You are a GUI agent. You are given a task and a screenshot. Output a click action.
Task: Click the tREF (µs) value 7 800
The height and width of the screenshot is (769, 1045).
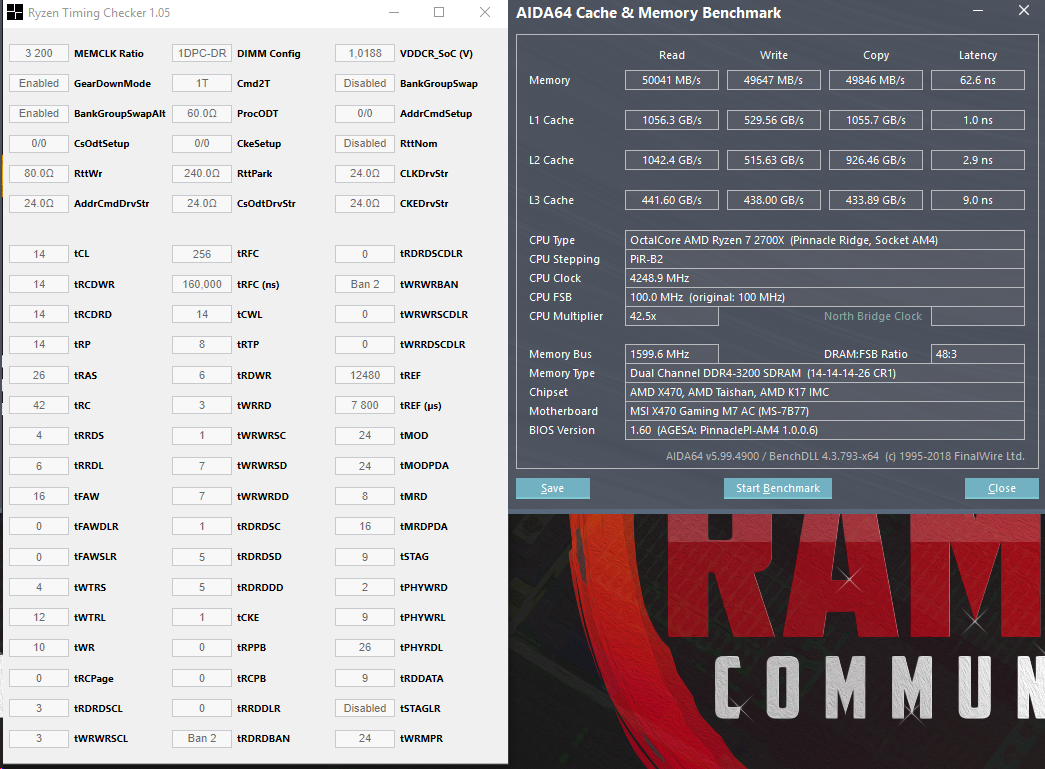(x=365, y=405)
